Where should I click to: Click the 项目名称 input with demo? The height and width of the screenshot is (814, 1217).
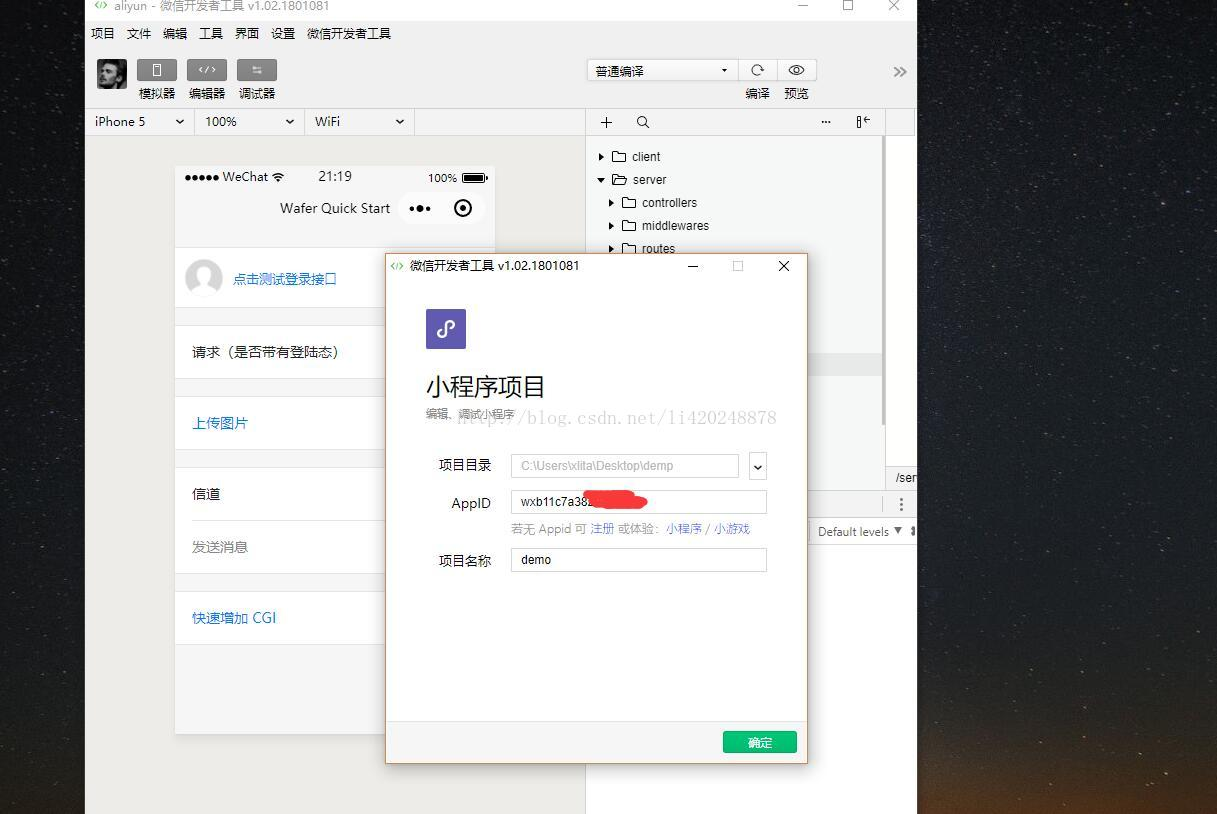pos(639,560)
